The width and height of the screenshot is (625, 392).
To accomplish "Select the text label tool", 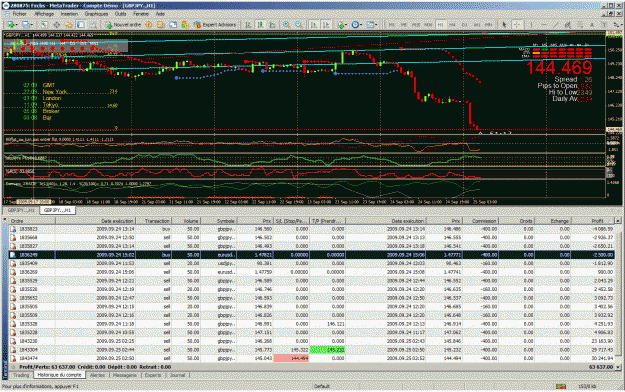I will coord(604,25).
